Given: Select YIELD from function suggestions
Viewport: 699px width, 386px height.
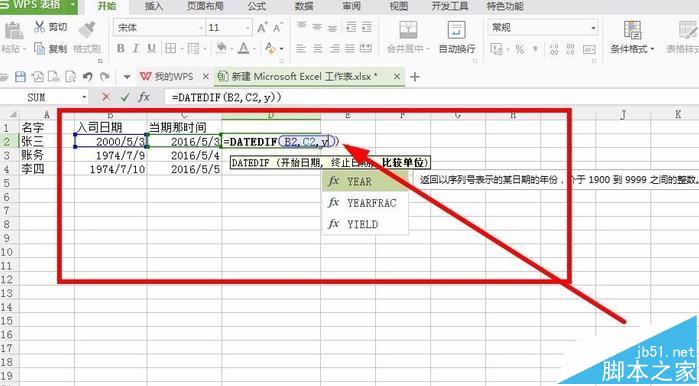Looking at the screenshot, I should 365,224.
